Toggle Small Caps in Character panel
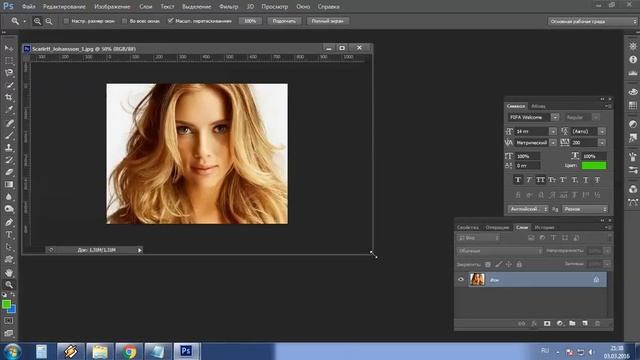This screenshot has width=640, height=360. coord(552,180)
